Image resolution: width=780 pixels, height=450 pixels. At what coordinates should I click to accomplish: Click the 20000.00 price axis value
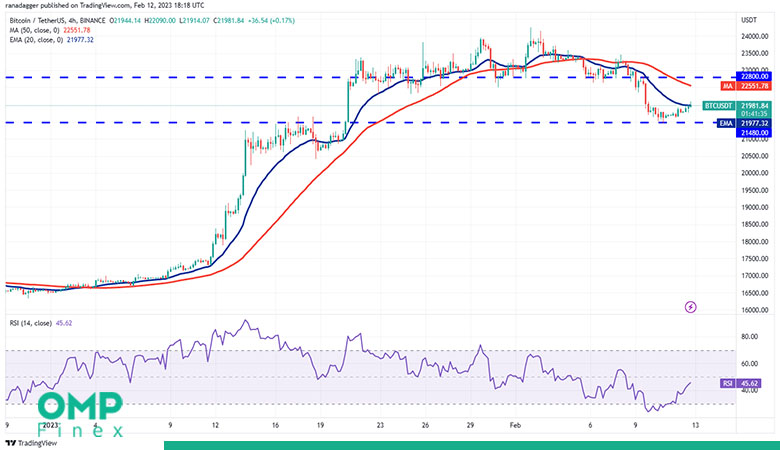[x=755, y=173]
